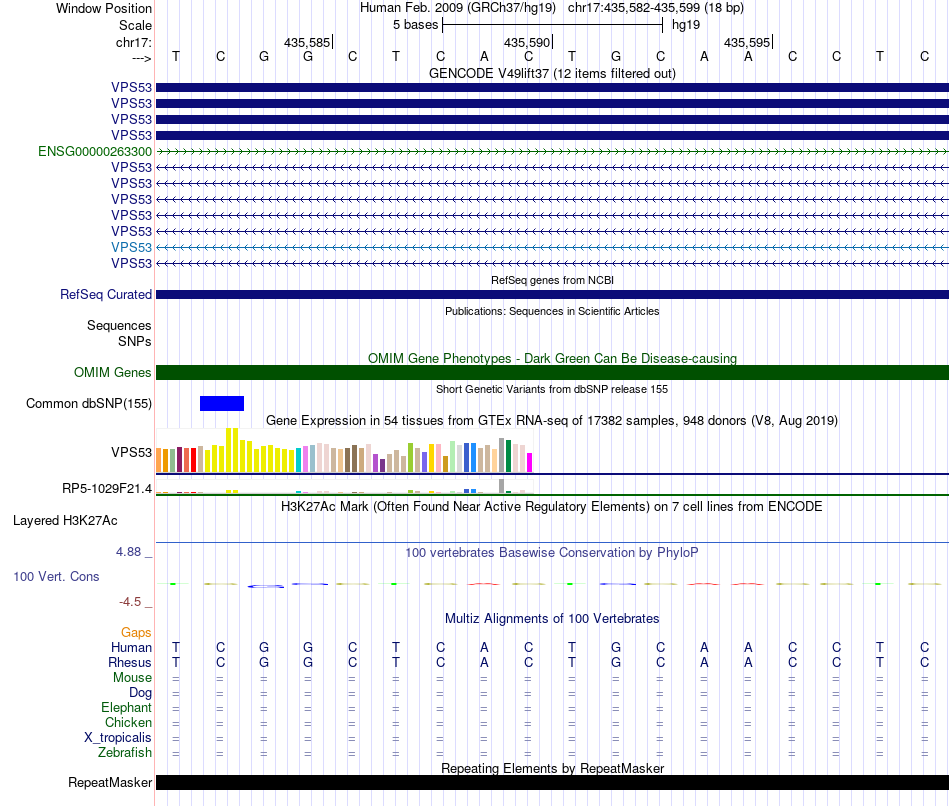
Task: Open the 100 vertebrates Basewise Conservation title
Action: click(x=552, y=553)
